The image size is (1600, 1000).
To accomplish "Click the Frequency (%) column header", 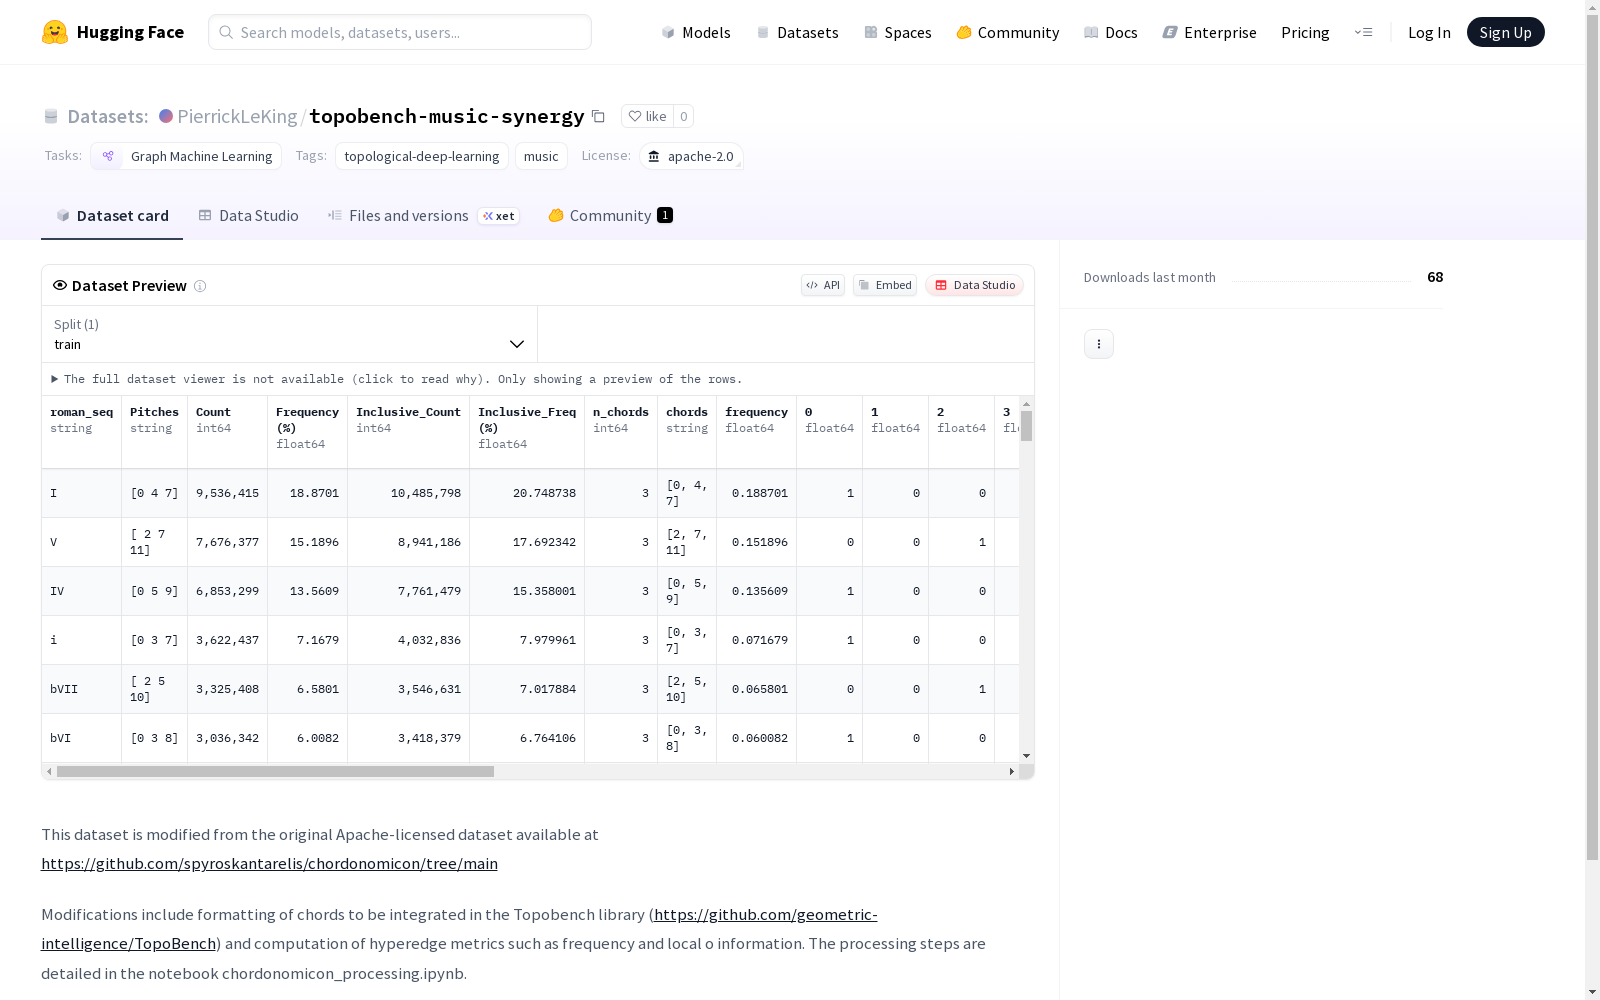I will coord(308,431).
